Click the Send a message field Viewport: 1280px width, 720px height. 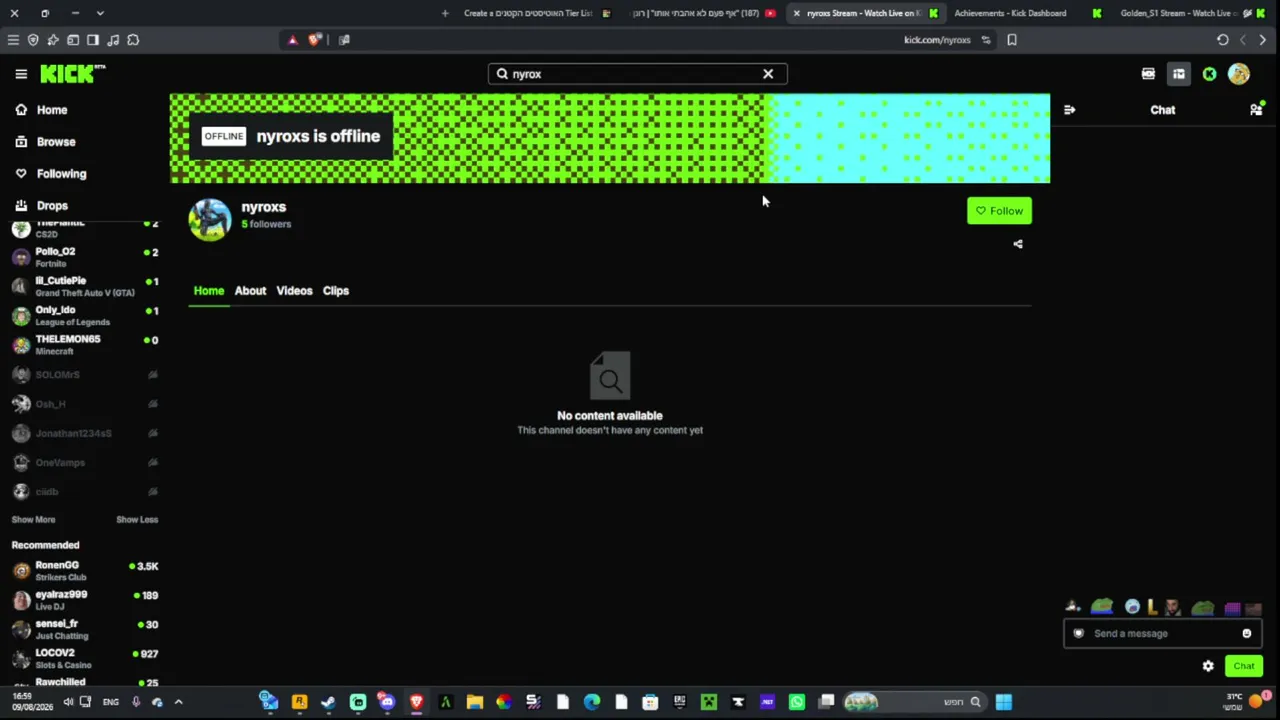click(x=1160, y=633)
